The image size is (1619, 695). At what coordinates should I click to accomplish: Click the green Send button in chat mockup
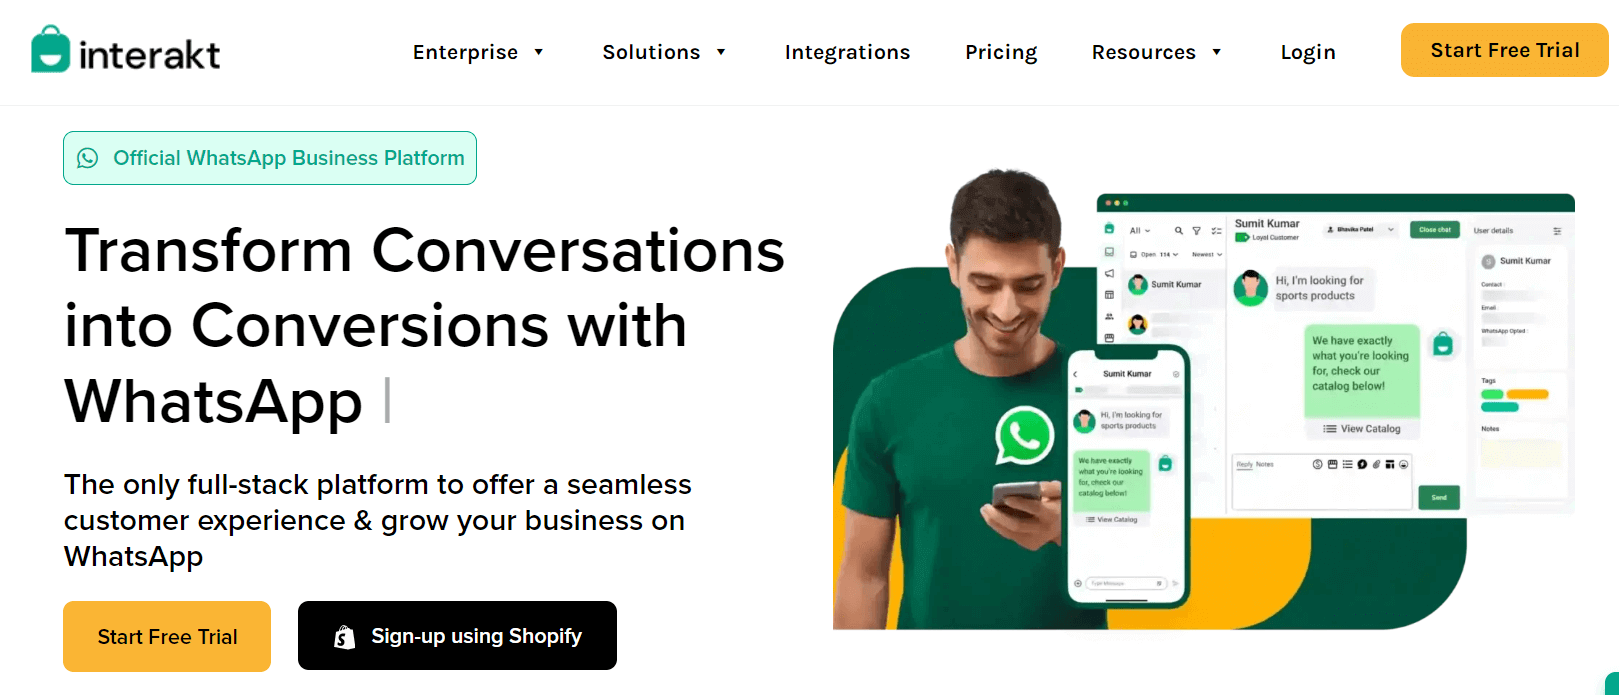[1439, 497]
